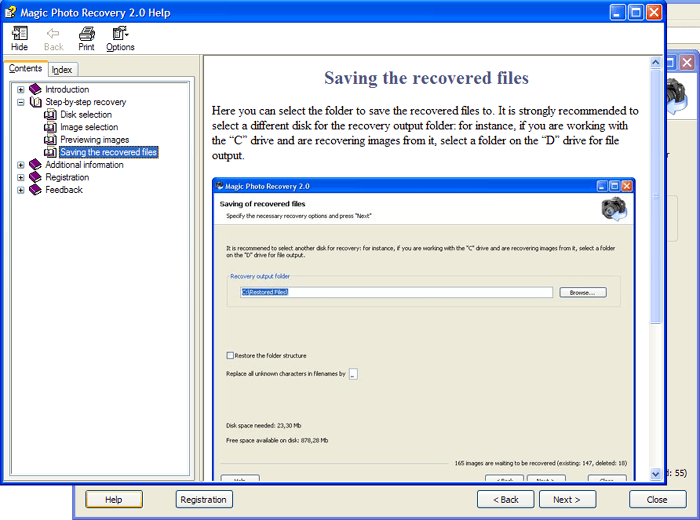The height and width of the screenshot is (520, 700).
Task: Click the Back toolbar arrow icon
Action: (53, 33)
